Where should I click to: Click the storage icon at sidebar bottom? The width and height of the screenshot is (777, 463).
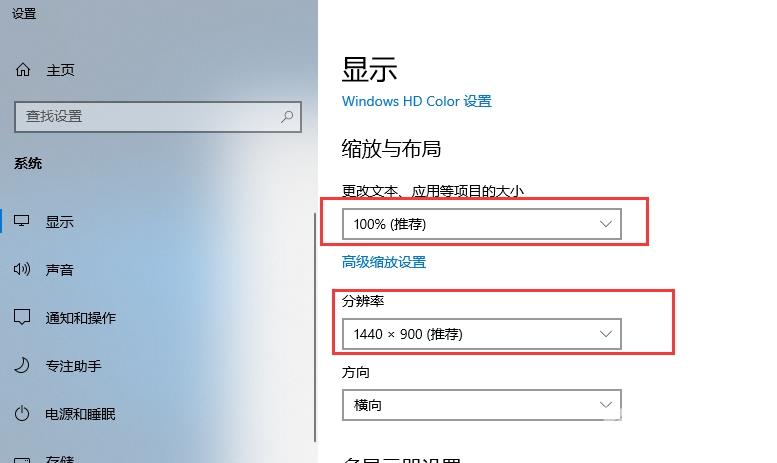(x=22, y=459)
